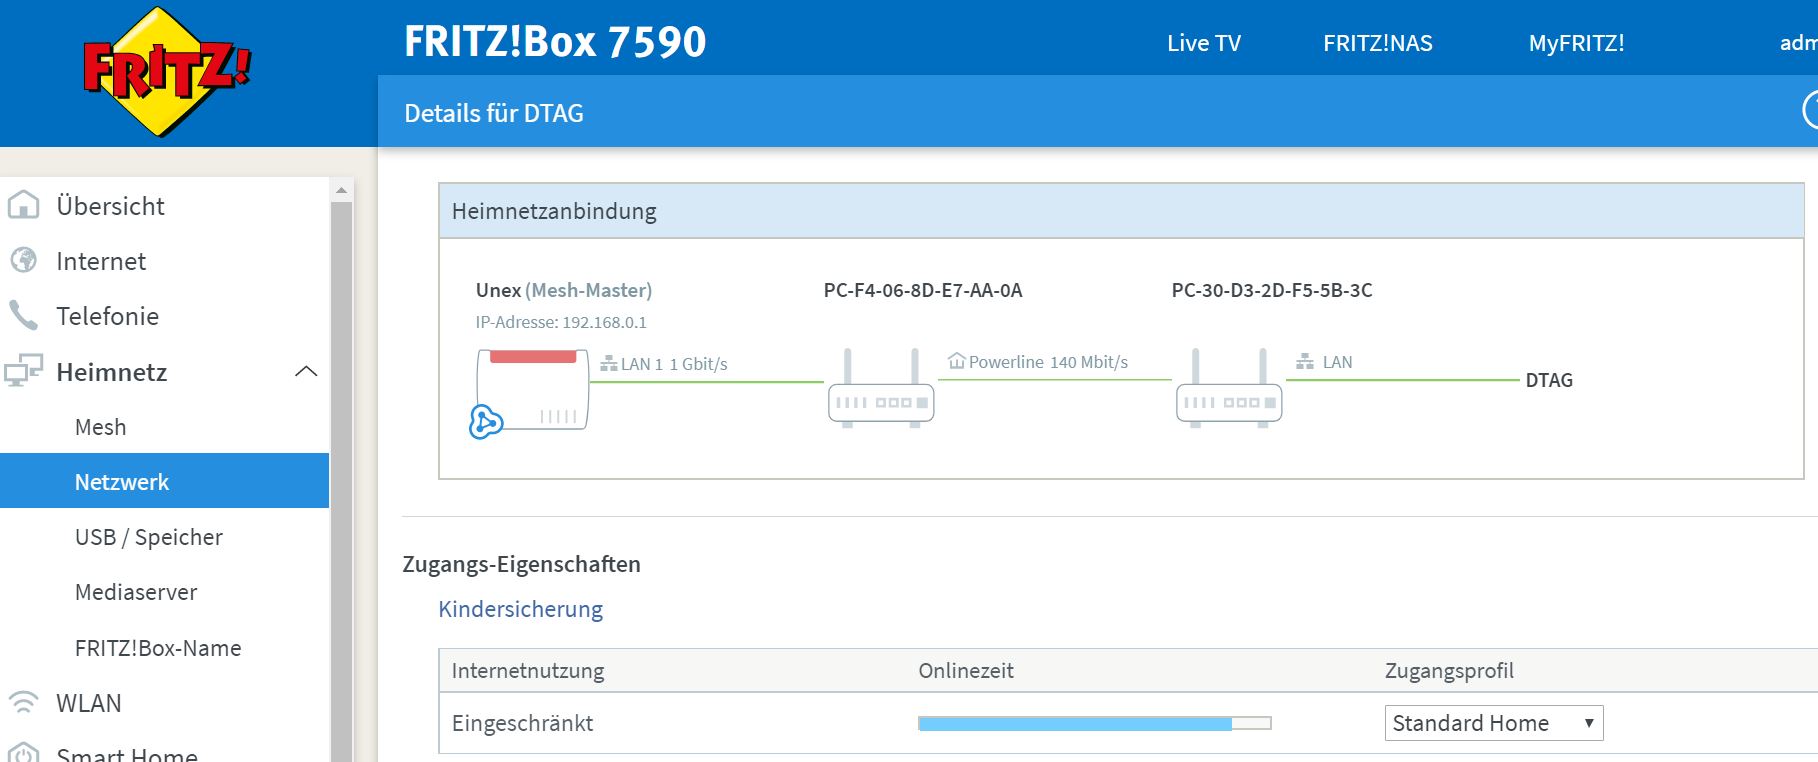Open the Internet menu entry
Image resolution: width=1818 pixels, height=762 pixels.
pos(101,261)
